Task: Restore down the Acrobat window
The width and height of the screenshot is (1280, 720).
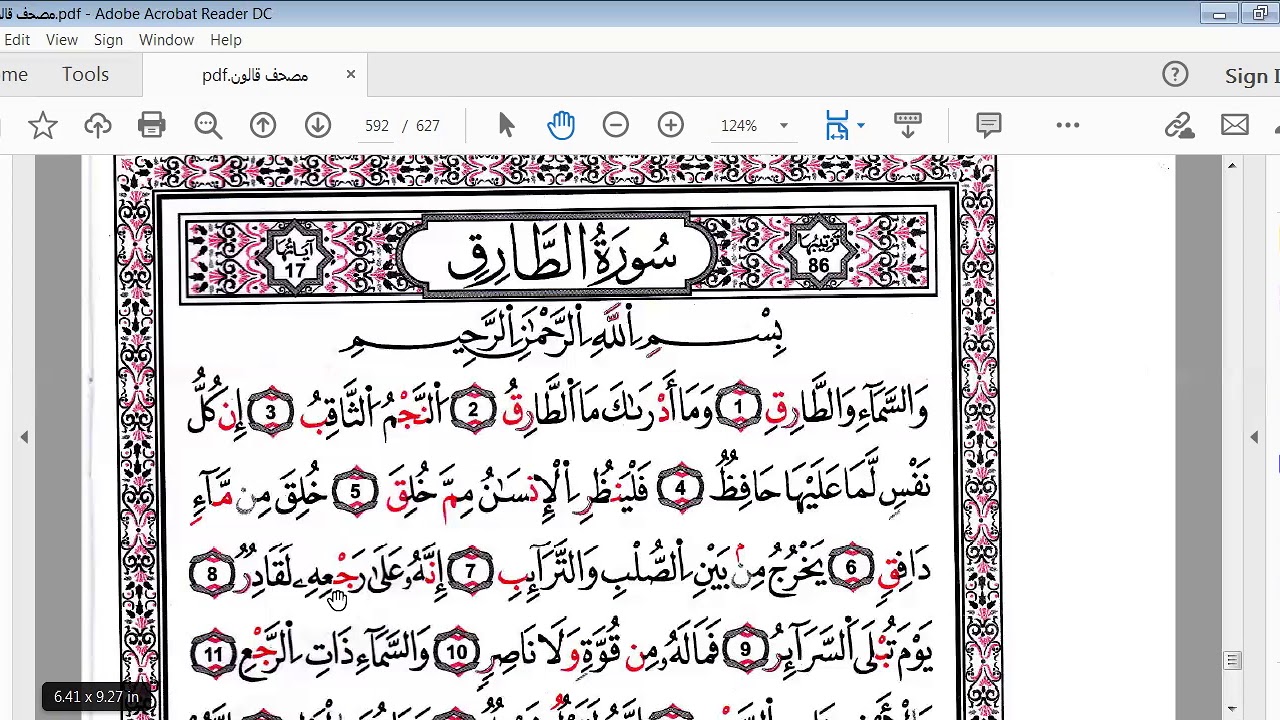Action: (x=1260, y=14)
